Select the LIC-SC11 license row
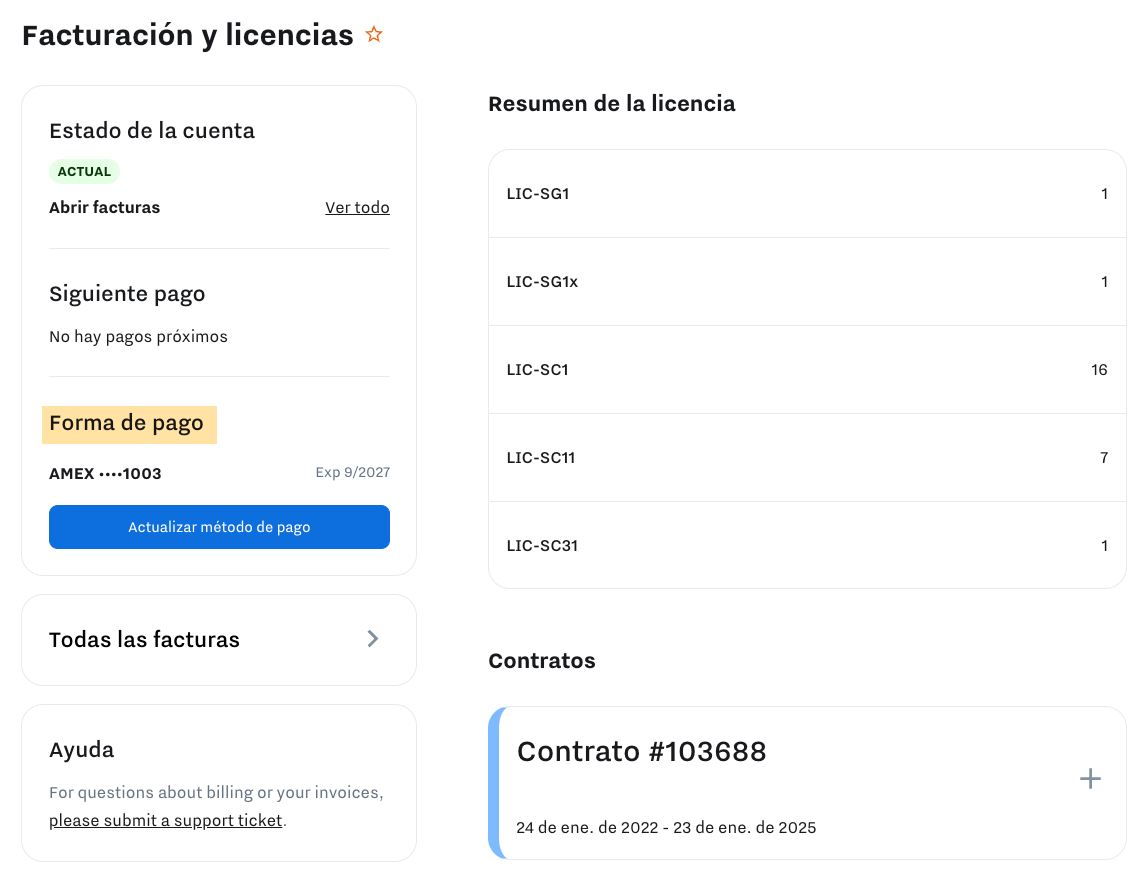 [x=807, y=458]
